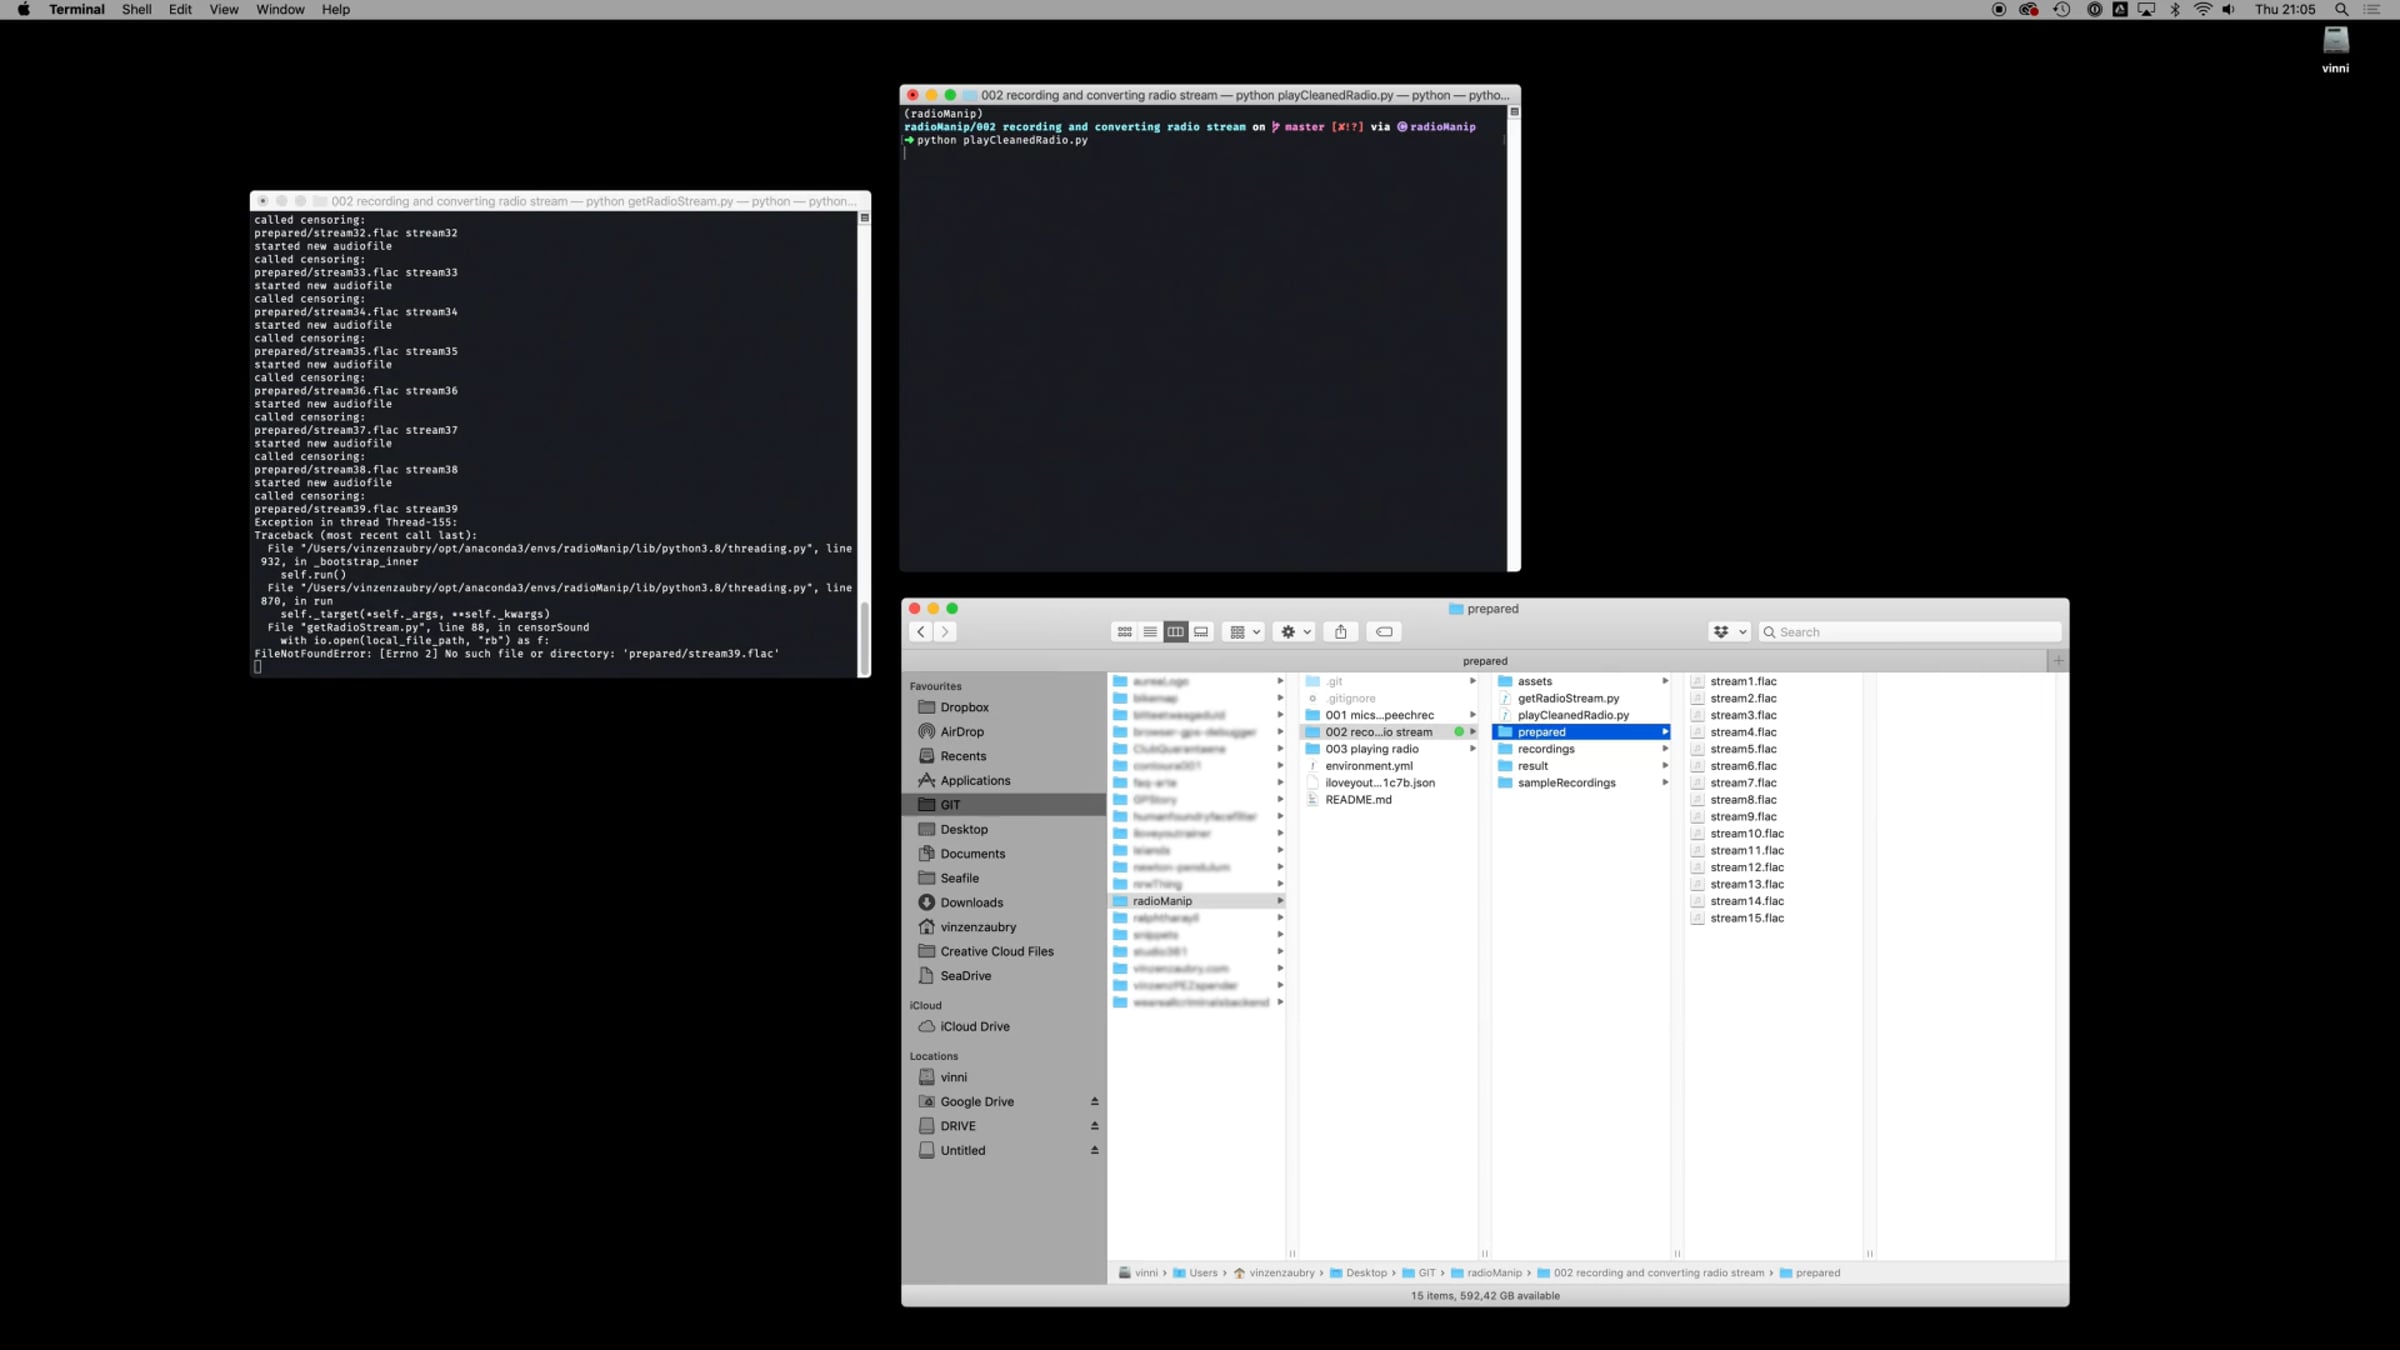Select README.md file
This screenshot has height=1350, width=2400.
1357,800
